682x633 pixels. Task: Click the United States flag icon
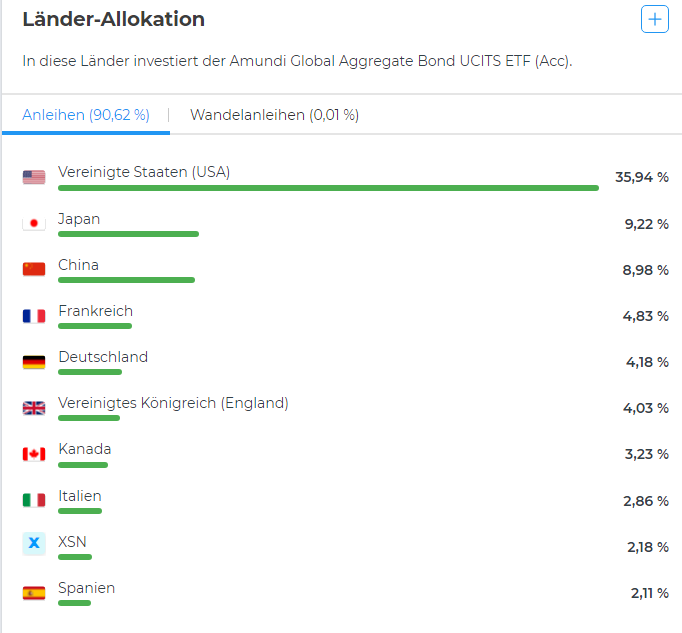(34, 177)
